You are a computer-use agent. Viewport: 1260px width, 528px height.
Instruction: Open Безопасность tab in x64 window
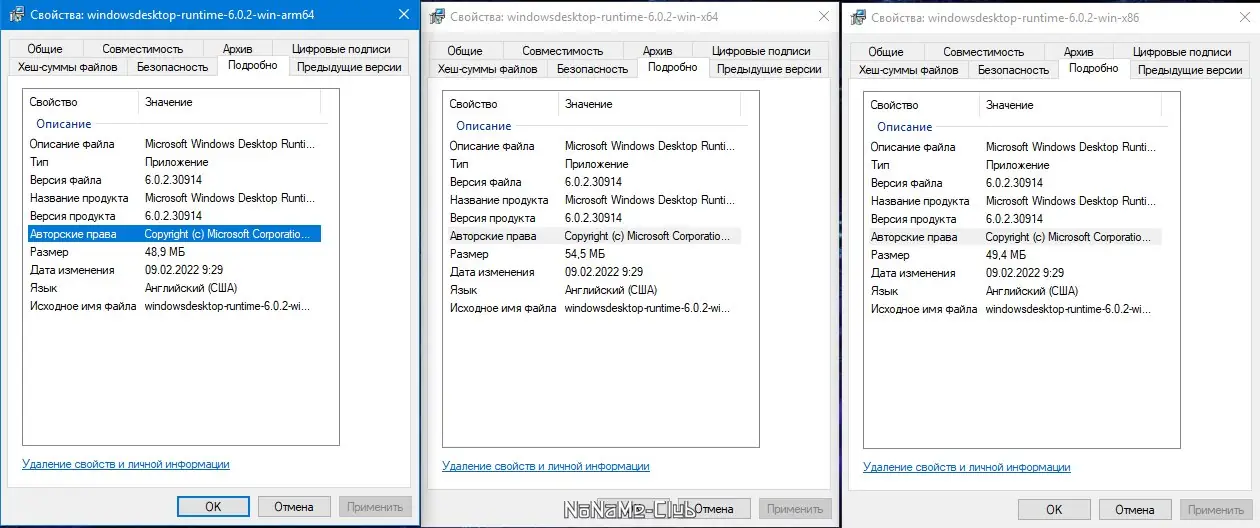click(x=592, y=69)
